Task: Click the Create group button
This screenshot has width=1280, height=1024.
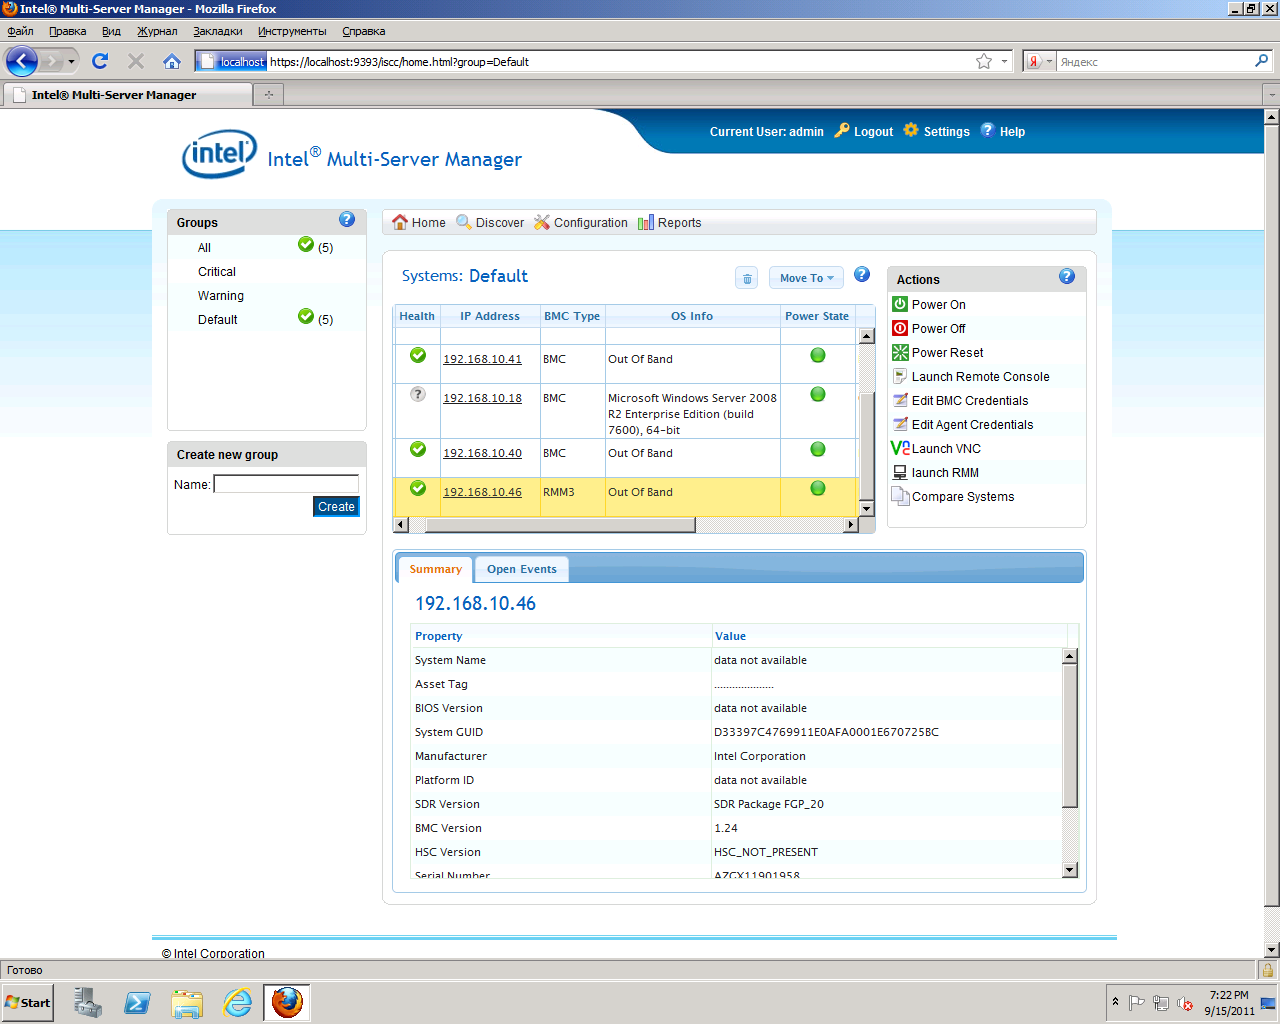Action: pyautogui.click(x=336, y=507)
